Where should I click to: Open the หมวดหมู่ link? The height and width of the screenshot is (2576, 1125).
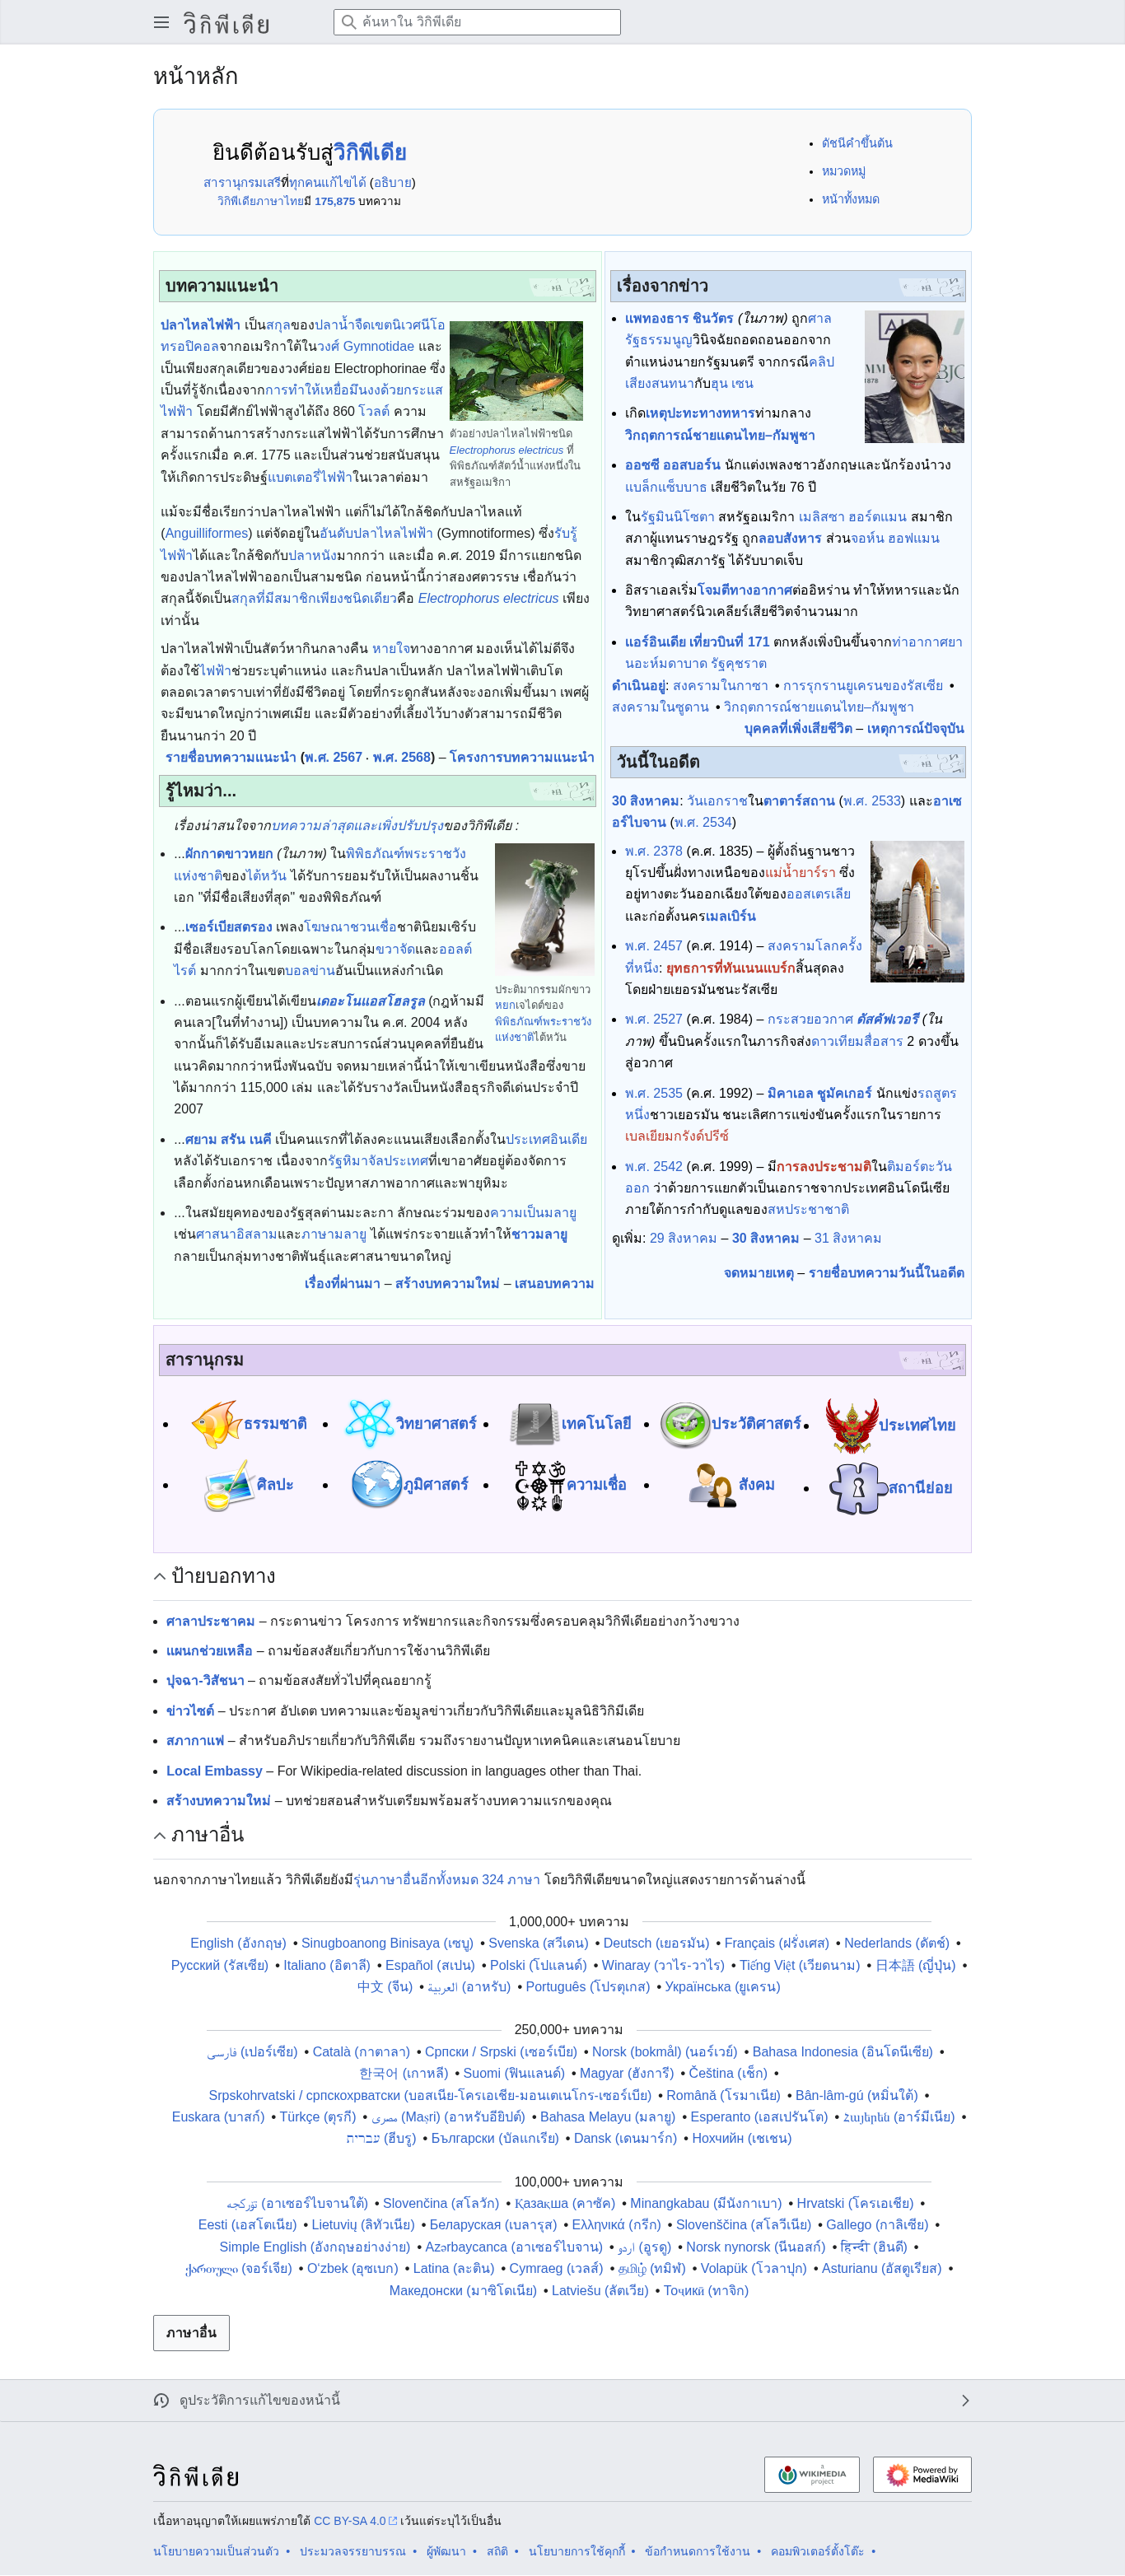[x=843, y=171]
